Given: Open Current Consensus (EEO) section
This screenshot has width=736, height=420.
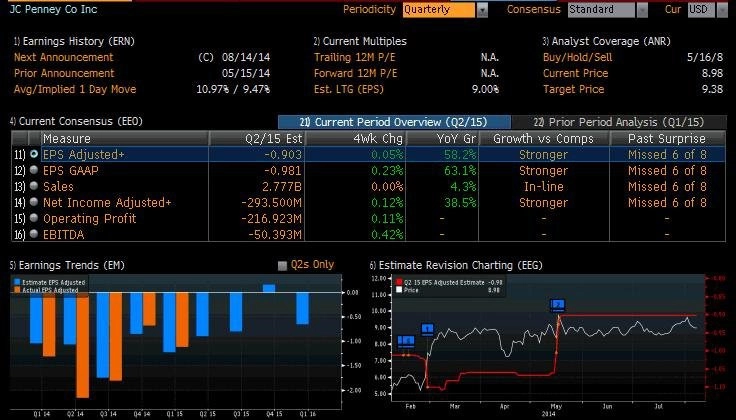Looking at the screenshot, I should [x=76, y=121].
